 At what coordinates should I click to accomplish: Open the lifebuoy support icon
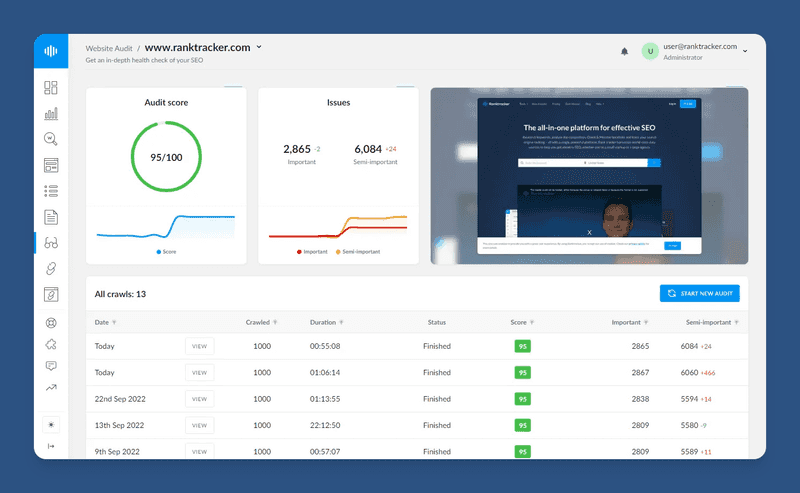coord(51,323)
